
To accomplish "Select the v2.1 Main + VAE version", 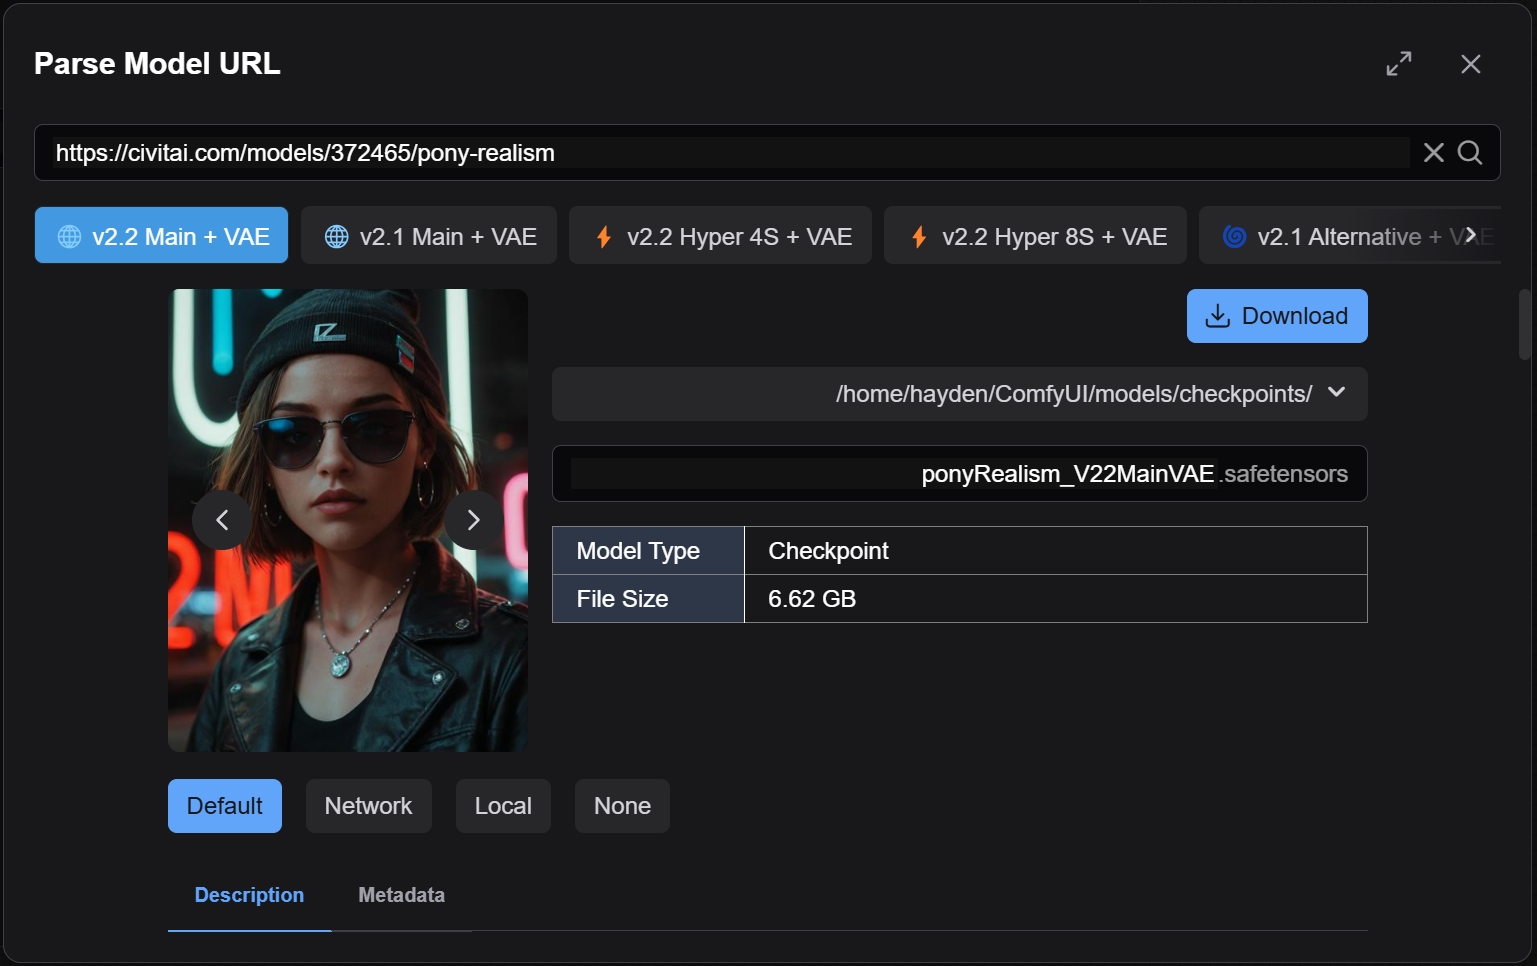I will click(429, 236).
